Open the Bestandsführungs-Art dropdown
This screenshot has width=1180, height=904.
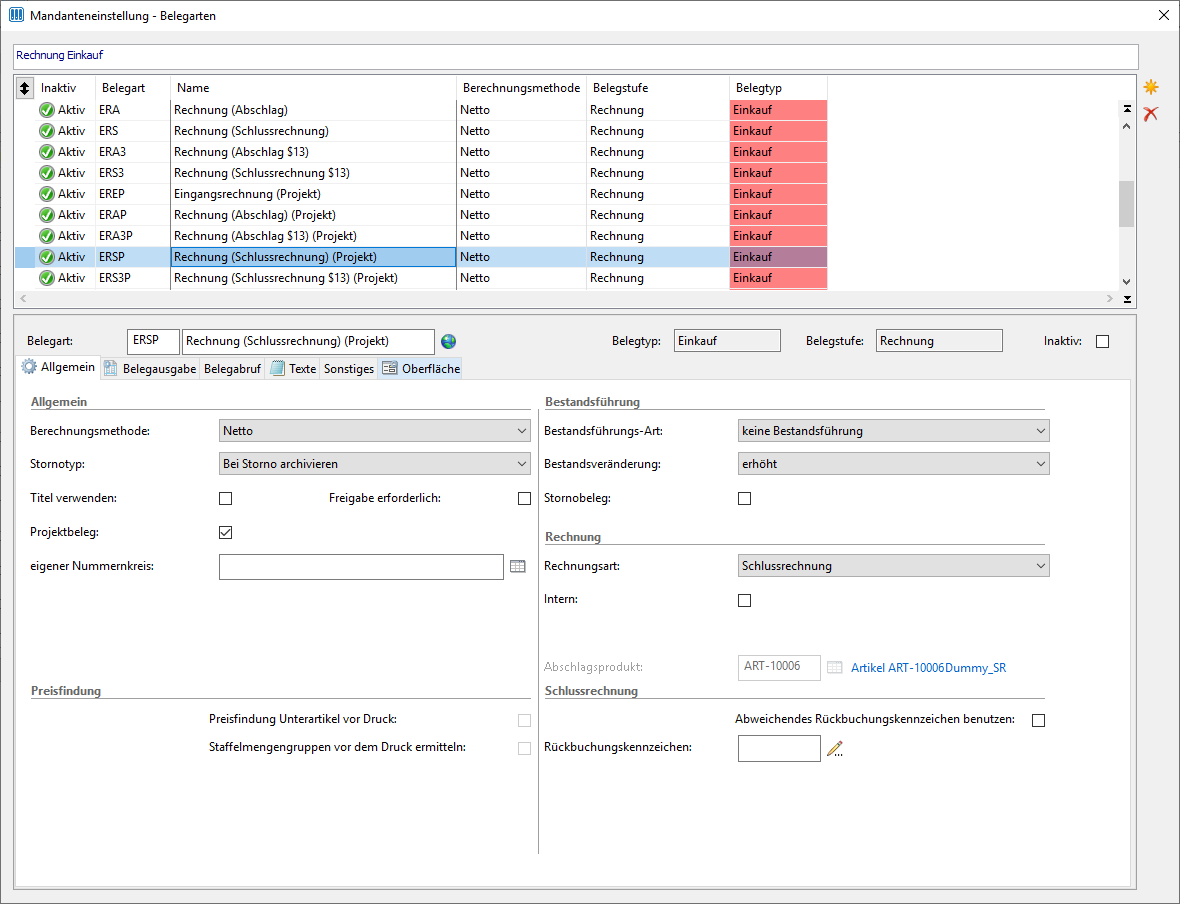894,431
